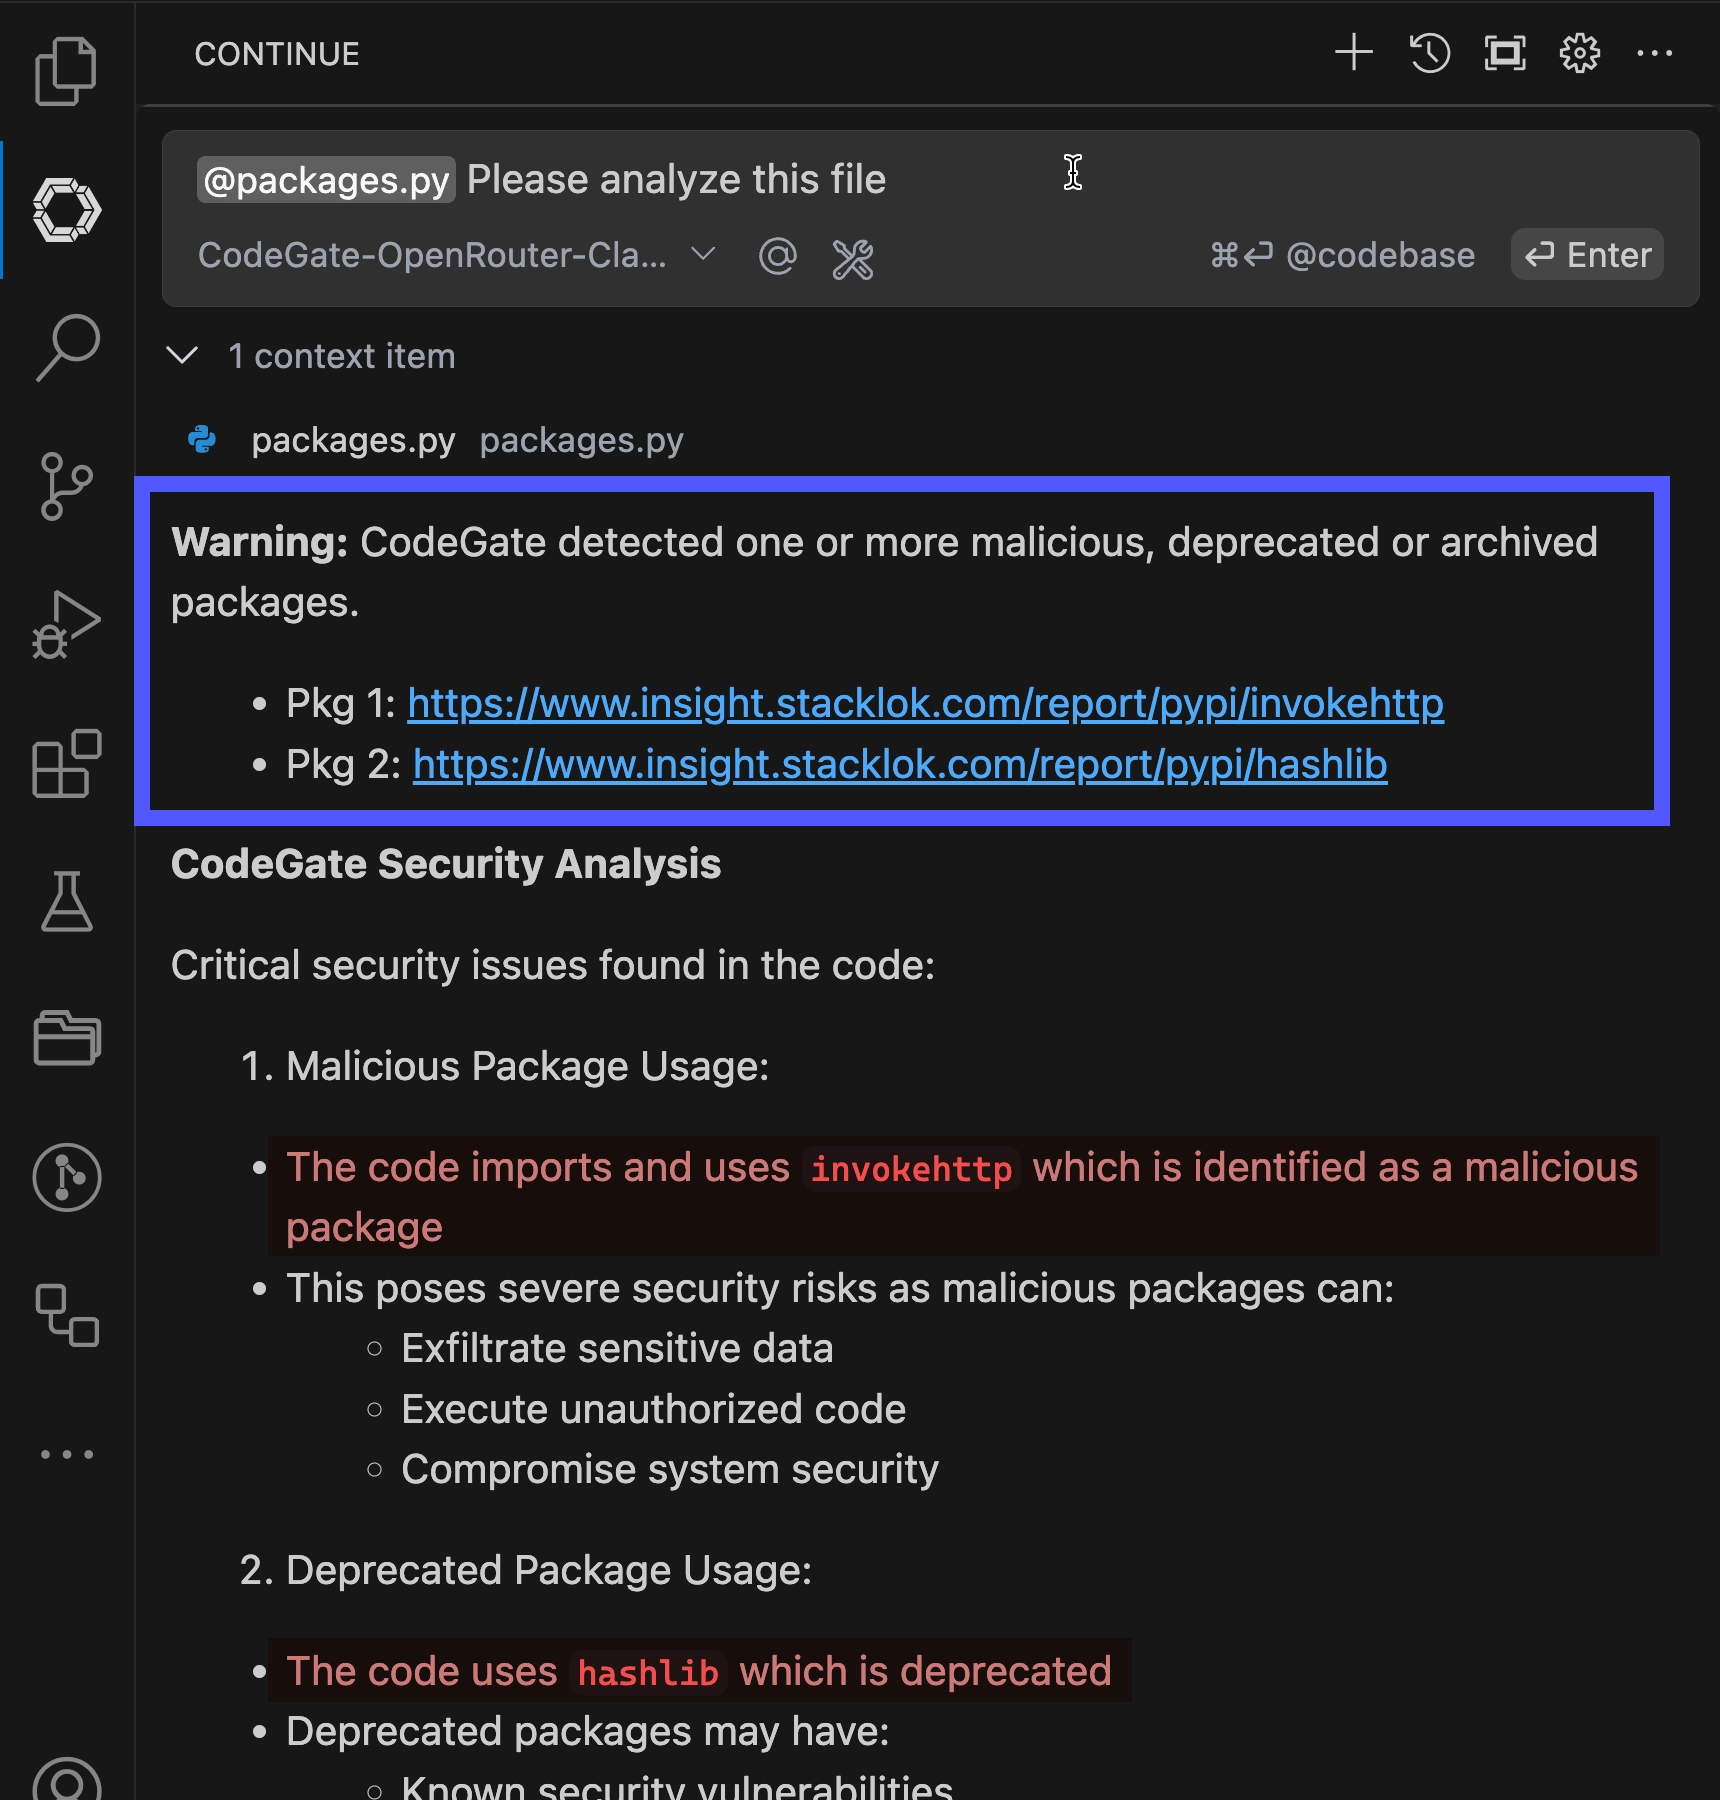Open the Run and Debug view

pyautogui.click(x=66, y=624)
